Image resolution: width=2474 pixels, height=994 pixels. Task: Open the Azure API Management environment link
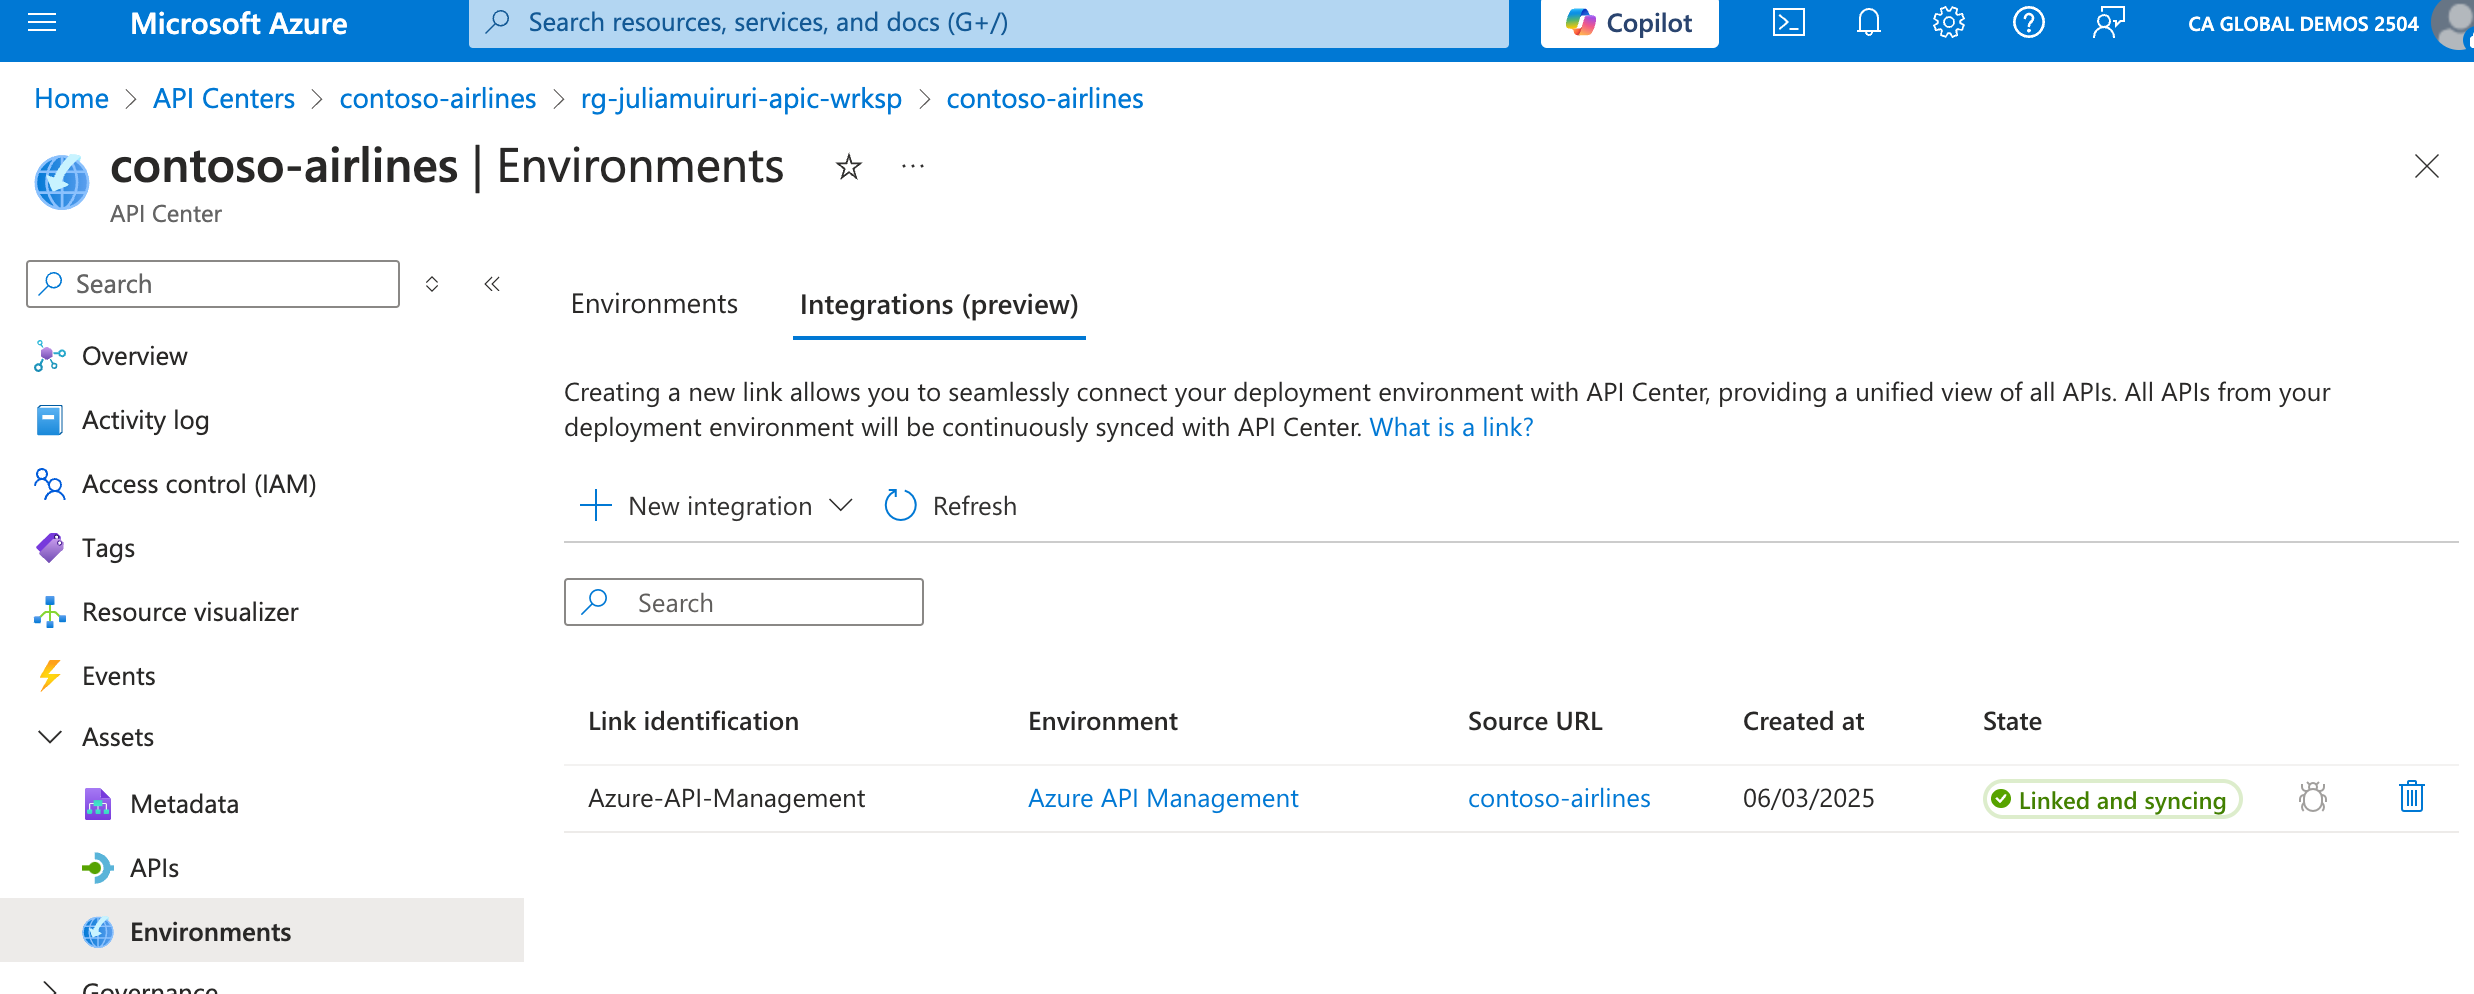pos(1163,798)
